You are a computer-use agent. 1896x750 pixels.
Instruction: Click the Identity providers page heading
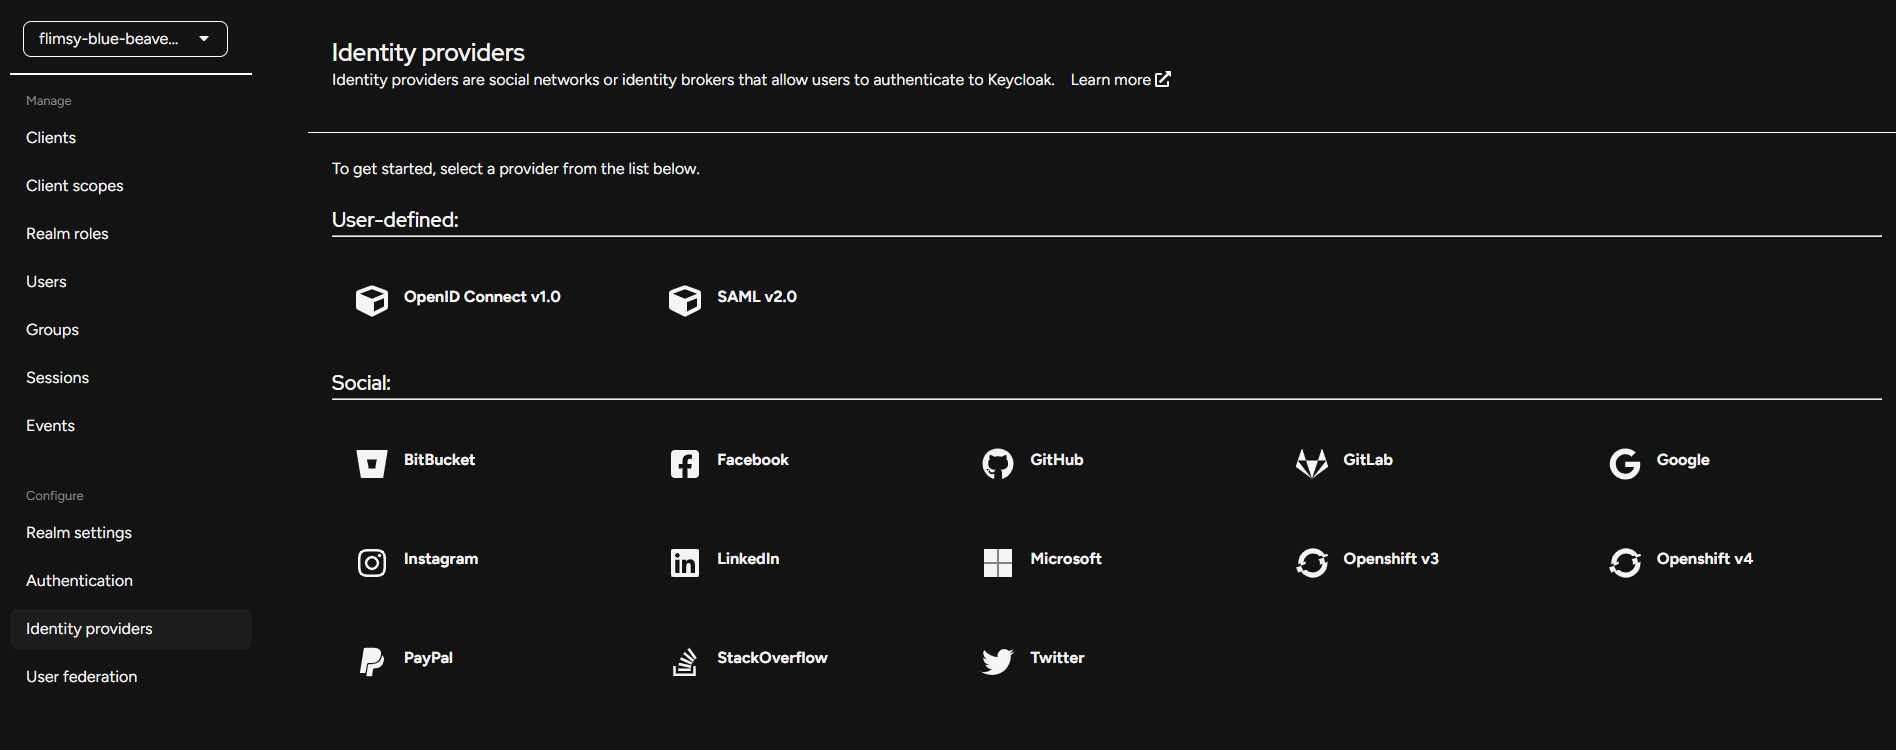pos(428,53)
